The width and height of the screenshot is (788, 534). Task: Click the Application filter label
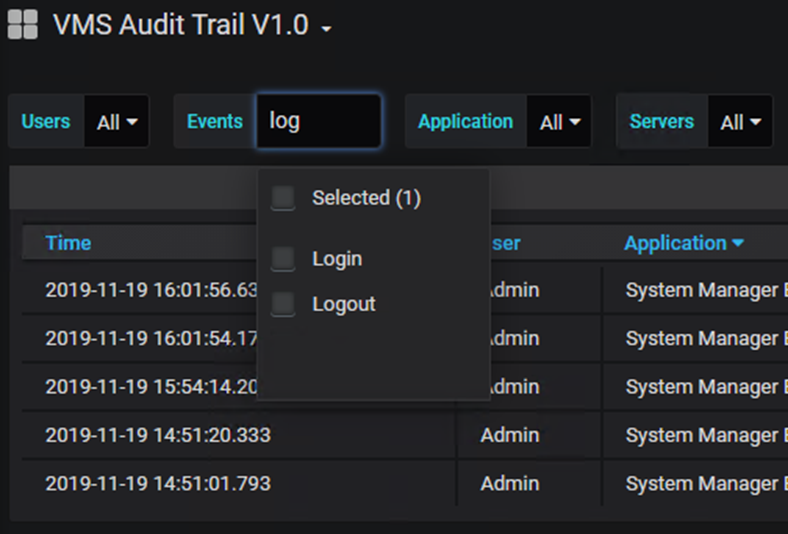465,121
